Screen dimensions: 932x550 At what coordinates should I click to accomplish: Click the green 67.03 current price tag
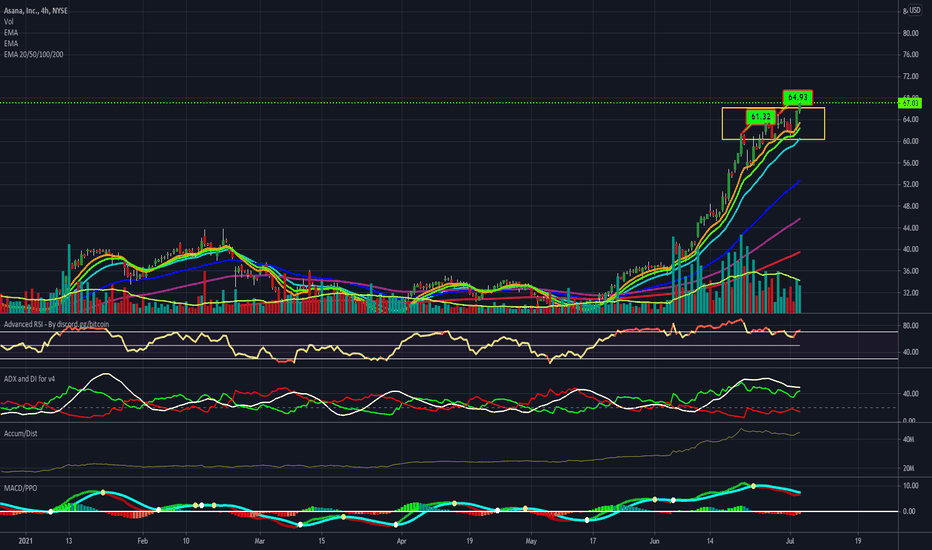tap(910, 103)
